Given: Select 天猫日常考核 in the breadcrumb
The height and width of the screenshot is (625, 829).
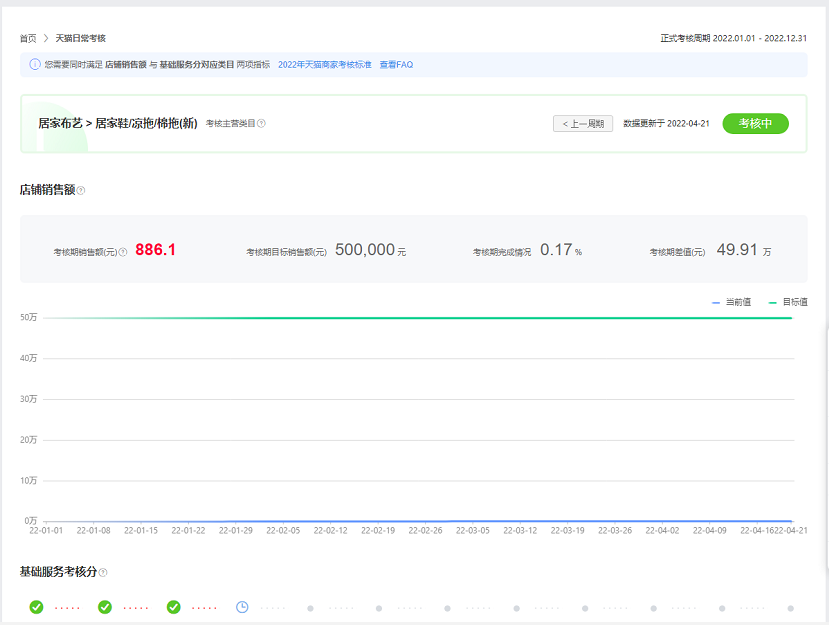Looking at the screenshot, I should tap(82, 36).
